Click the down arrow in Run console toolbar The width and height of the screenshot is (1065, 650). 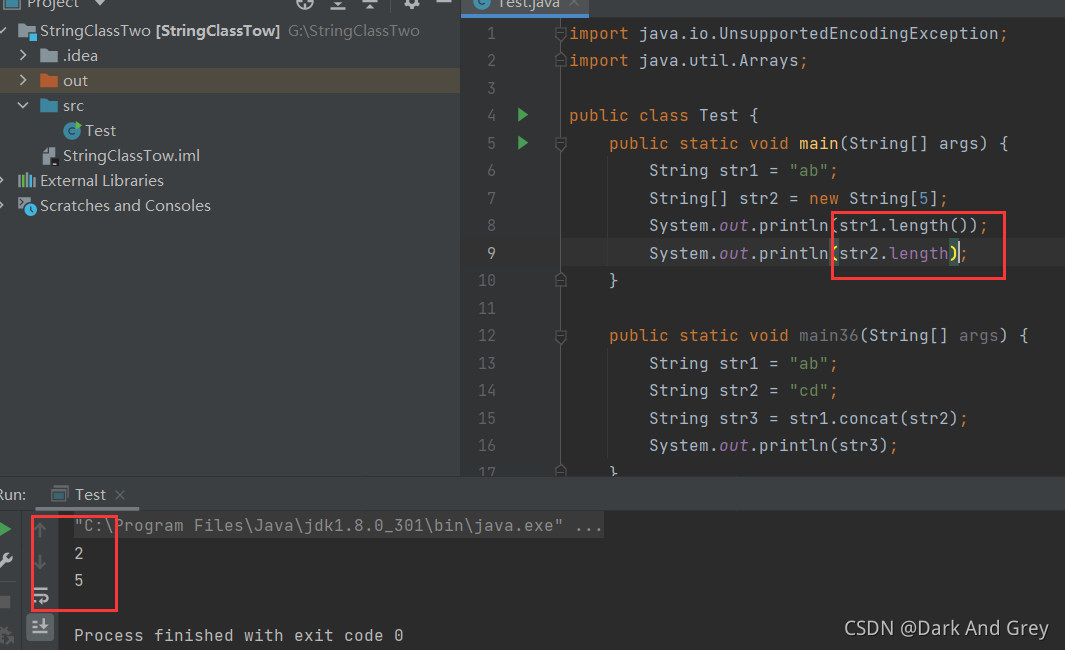coord(40,562)
